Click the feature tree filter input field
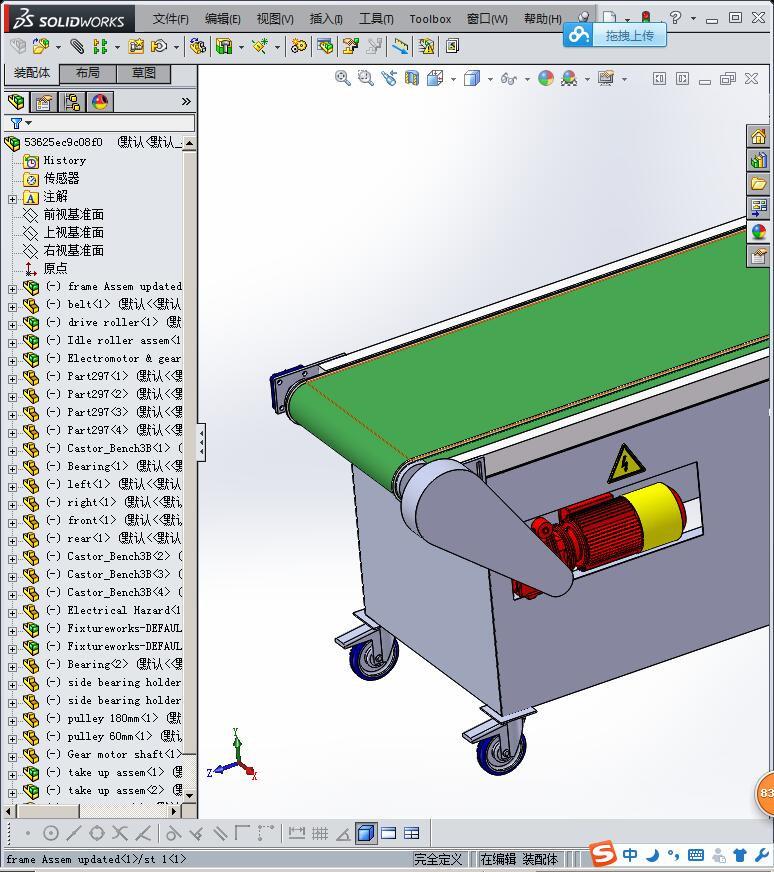Image resolution: width=774 pixels, height=872 pixels. click(113, 123)
